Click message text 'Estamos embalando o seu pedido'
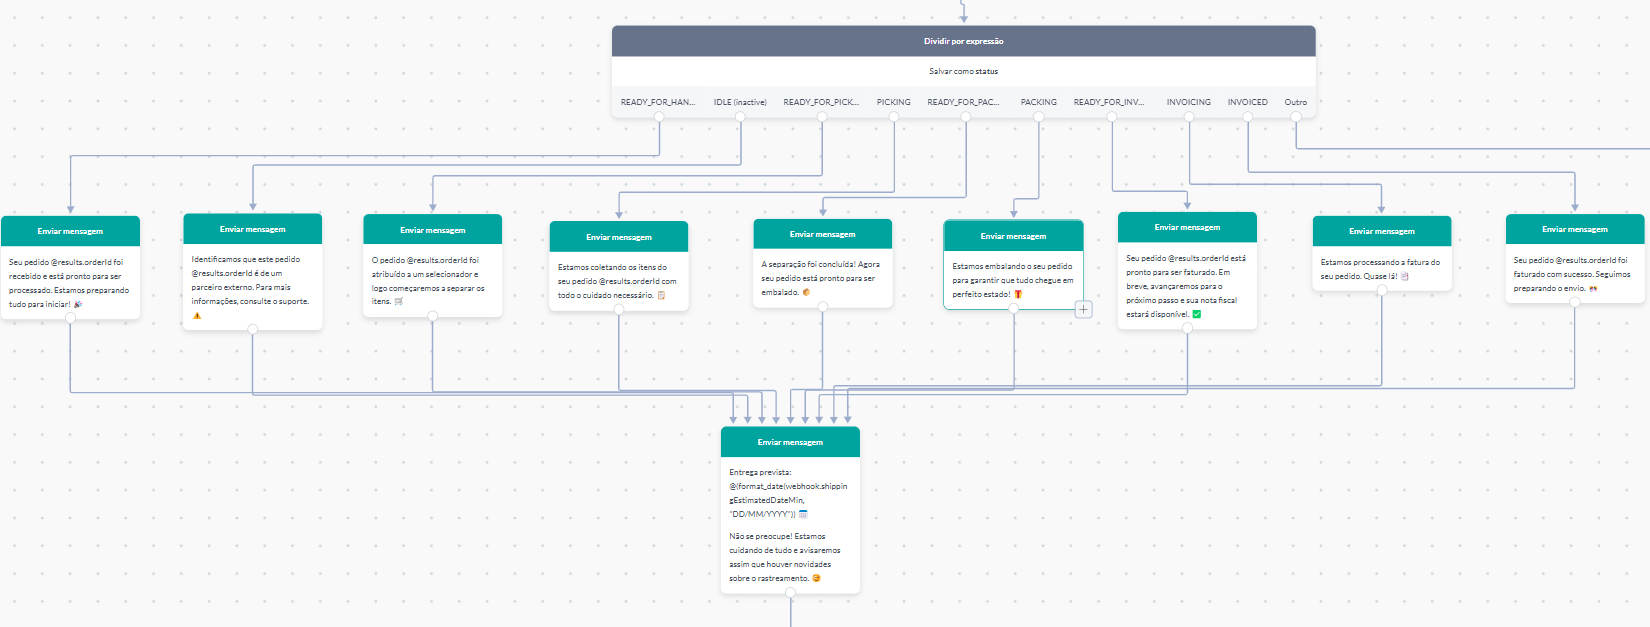1650x627 pixels. point(1013,280)
